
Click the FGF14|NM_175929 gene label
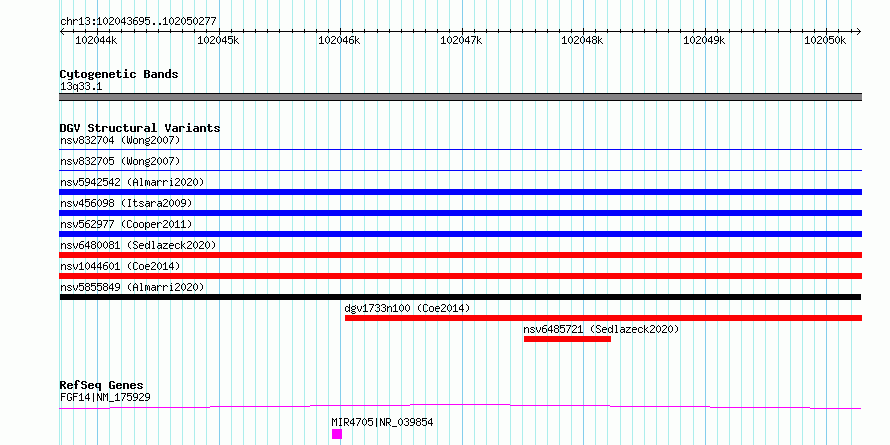(105, 397)
